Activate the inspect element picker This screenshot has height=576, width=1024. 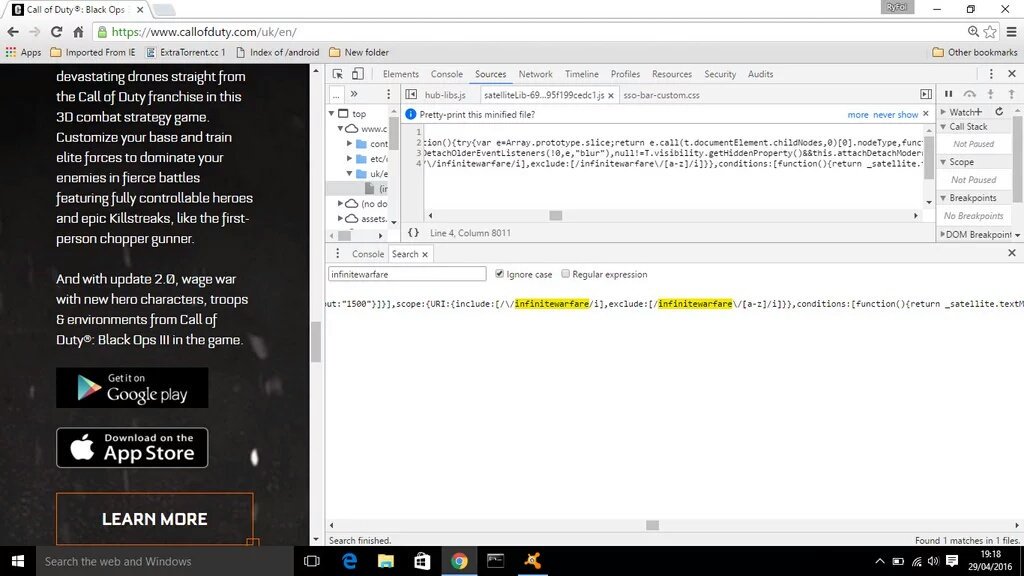[x=338, y=74]
